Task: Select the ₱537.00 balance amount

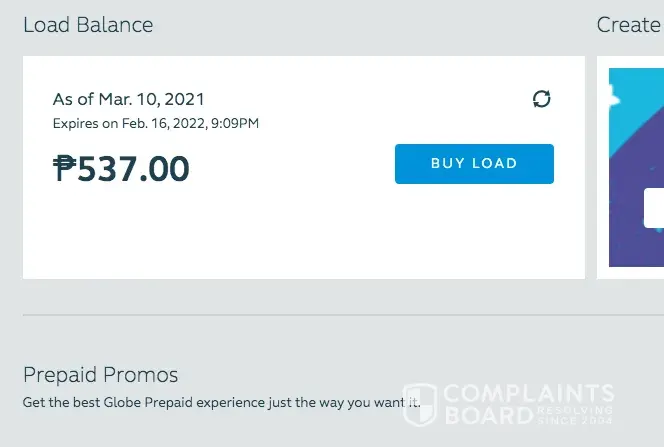Action: pyautogui.click(x=122, y=168)
